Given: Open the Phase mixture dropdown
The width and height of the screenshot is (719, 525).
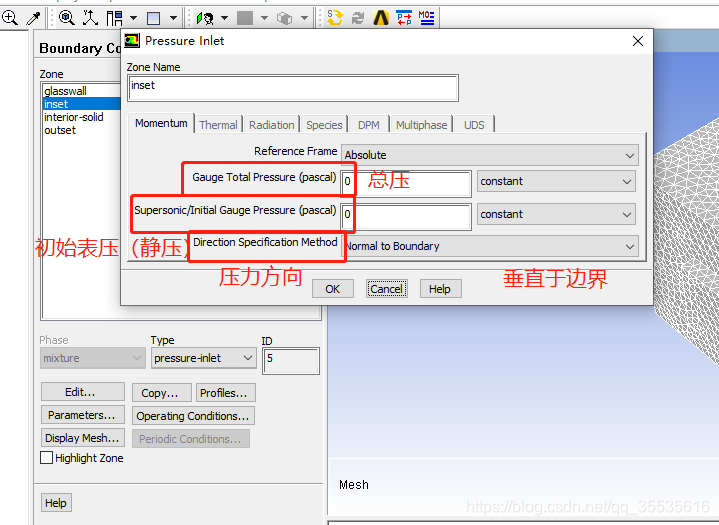Looking at the screenshot, I should pos(93,358).
